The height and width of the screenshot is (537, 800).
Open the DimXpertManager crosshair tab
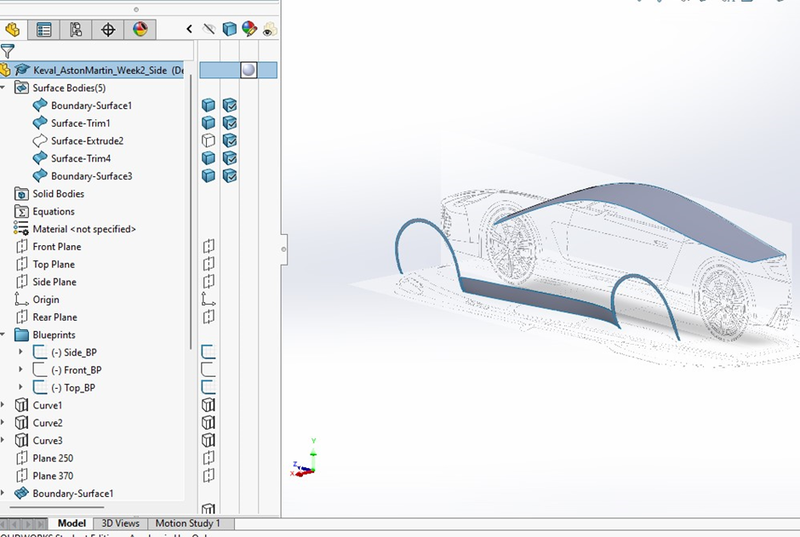[108, 30]
